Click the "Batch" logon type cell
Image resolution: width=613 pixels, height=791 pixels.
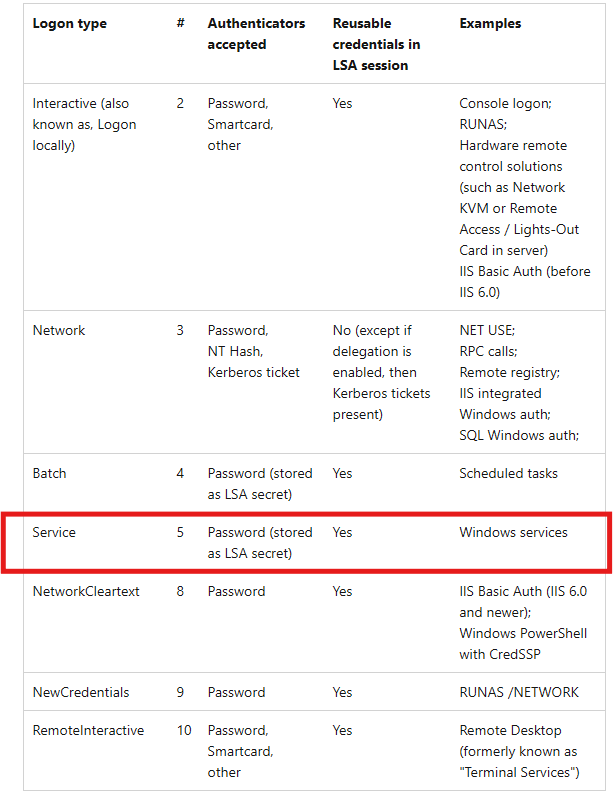[49, 473]
